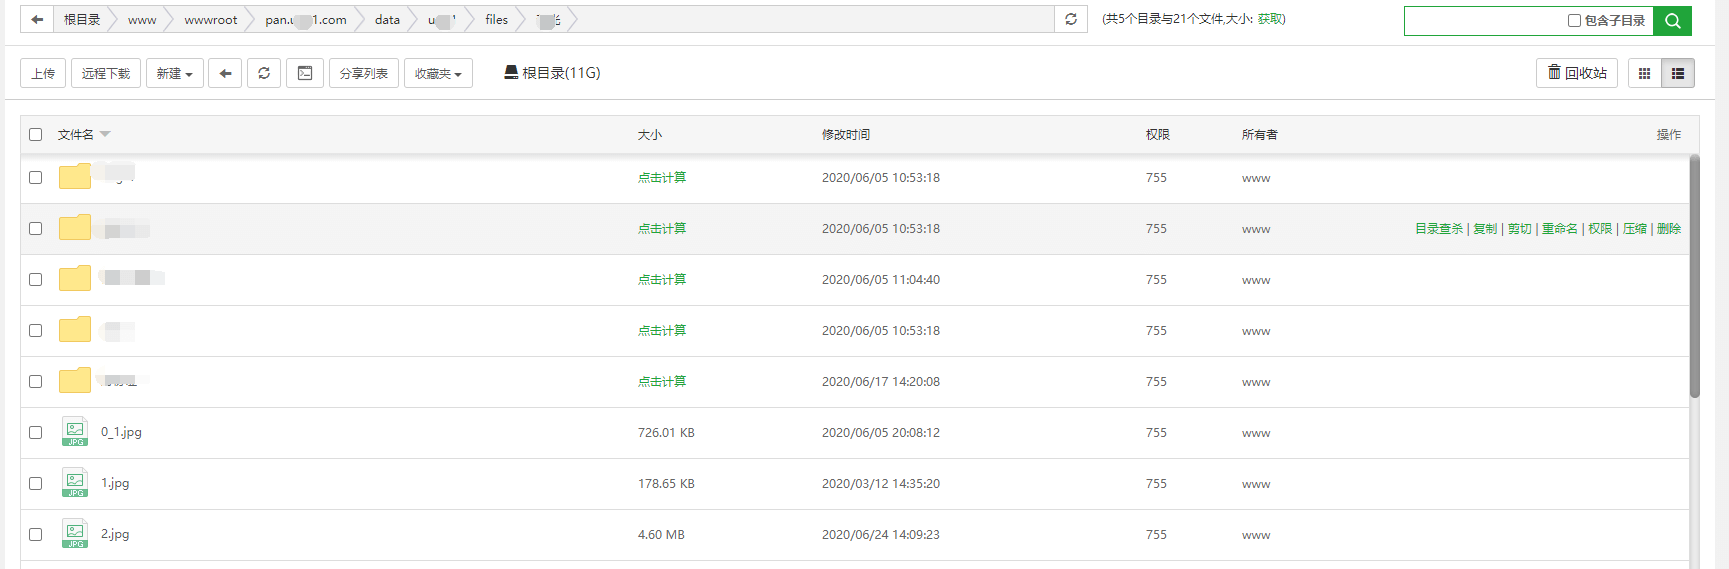Enable the 包含子目录 checkbox
Viewport: 1729px width, 569px height.
point(1574,21)
